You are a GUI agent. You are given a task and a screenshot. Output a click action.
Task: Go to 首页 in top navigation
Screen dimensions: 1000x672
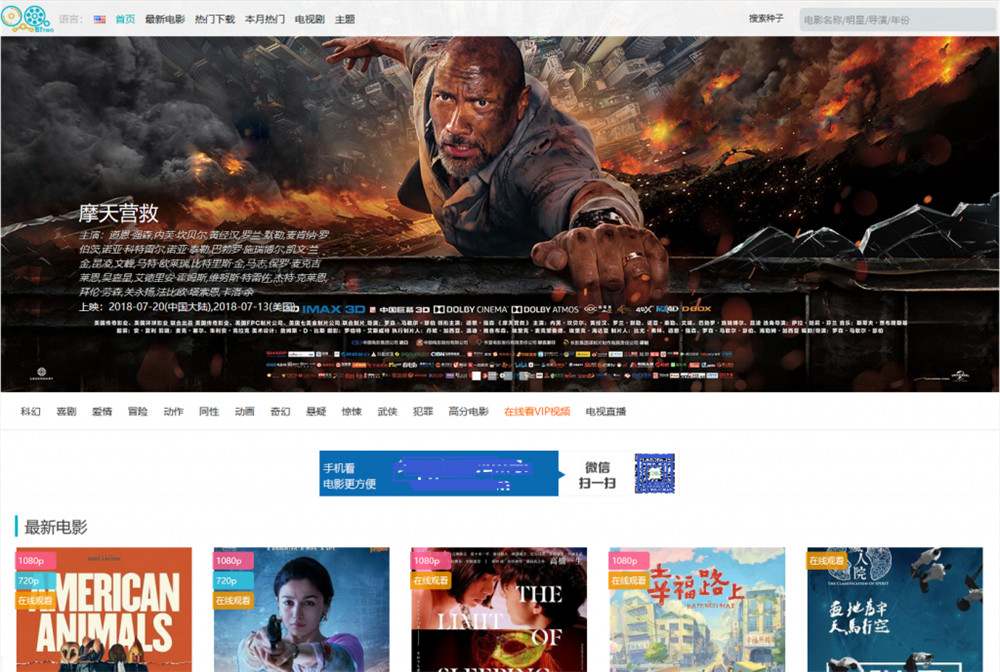(125, 19)
